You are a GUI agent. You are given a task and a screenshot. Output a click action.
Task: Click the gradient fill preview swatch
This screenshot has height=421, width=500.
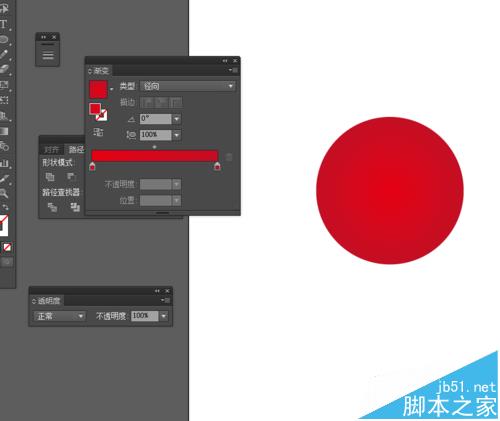tap(98, 89)
